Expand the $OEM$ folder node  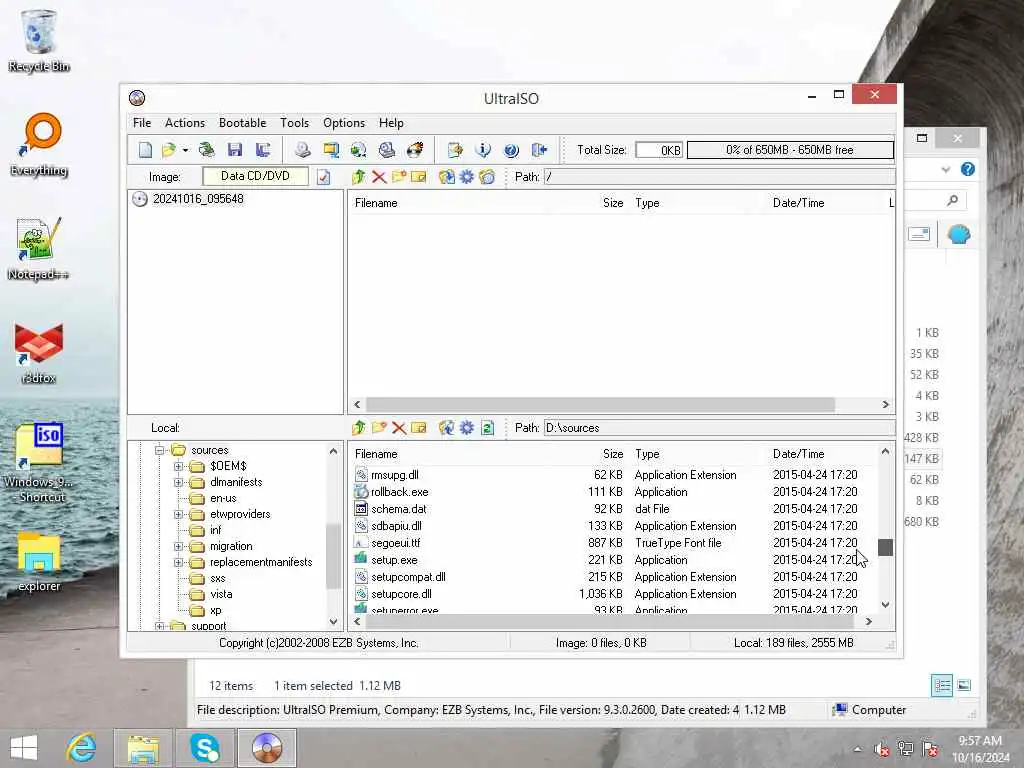pos(178,466)
